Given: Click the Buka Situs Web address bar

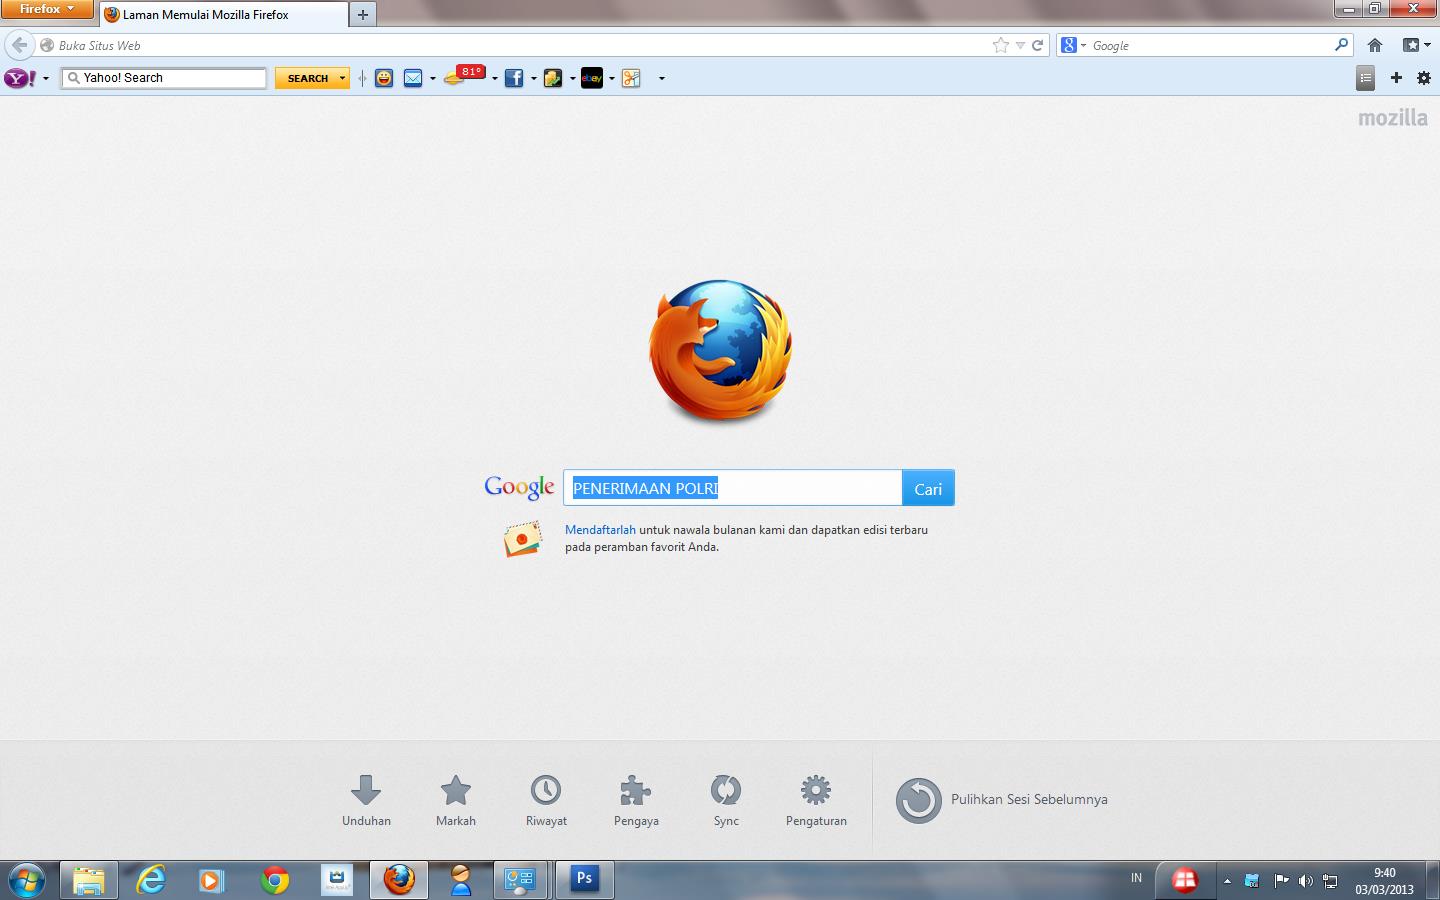Looking at the screenshot, I should [x=520, y=45].
